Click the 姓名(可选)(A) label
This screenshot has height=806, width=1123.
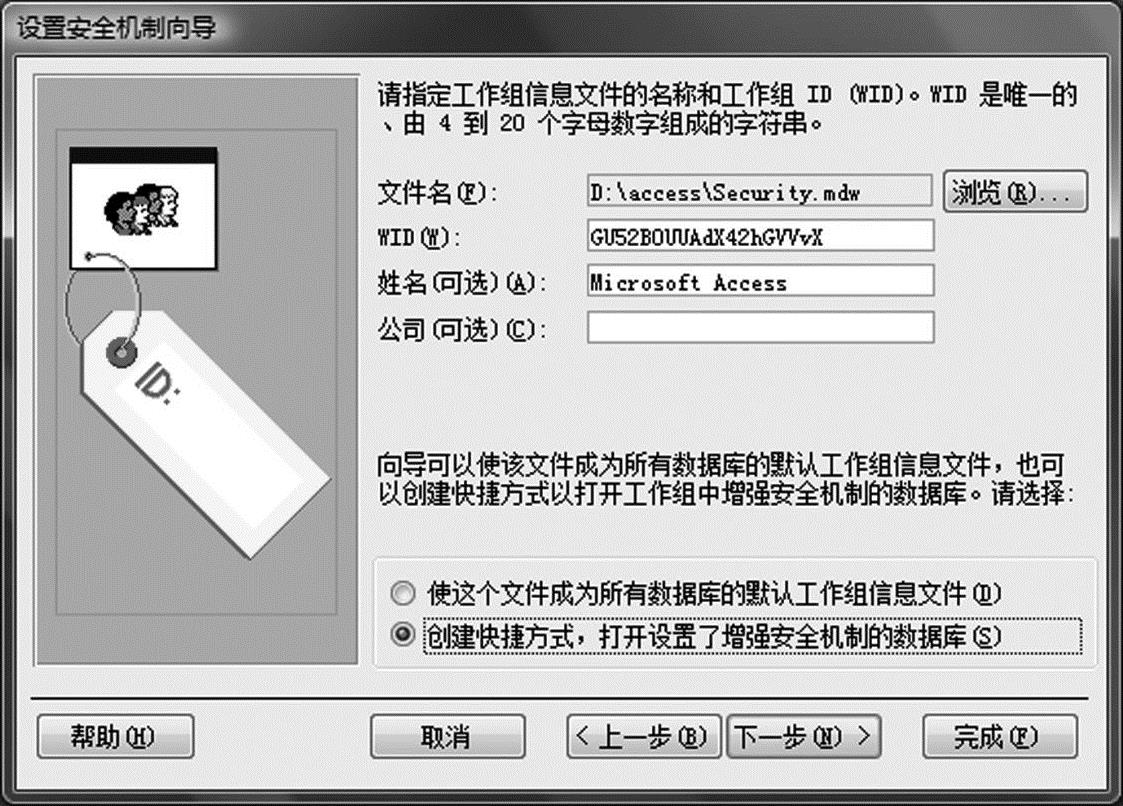[461, 283]
